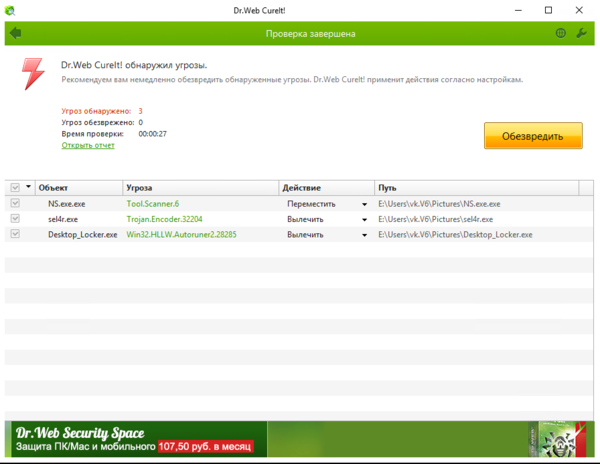The image size is (600, 464).
Task: Uncheck the Desktop_Locker.exe threat checkbox
Action: tap(15, 234)
